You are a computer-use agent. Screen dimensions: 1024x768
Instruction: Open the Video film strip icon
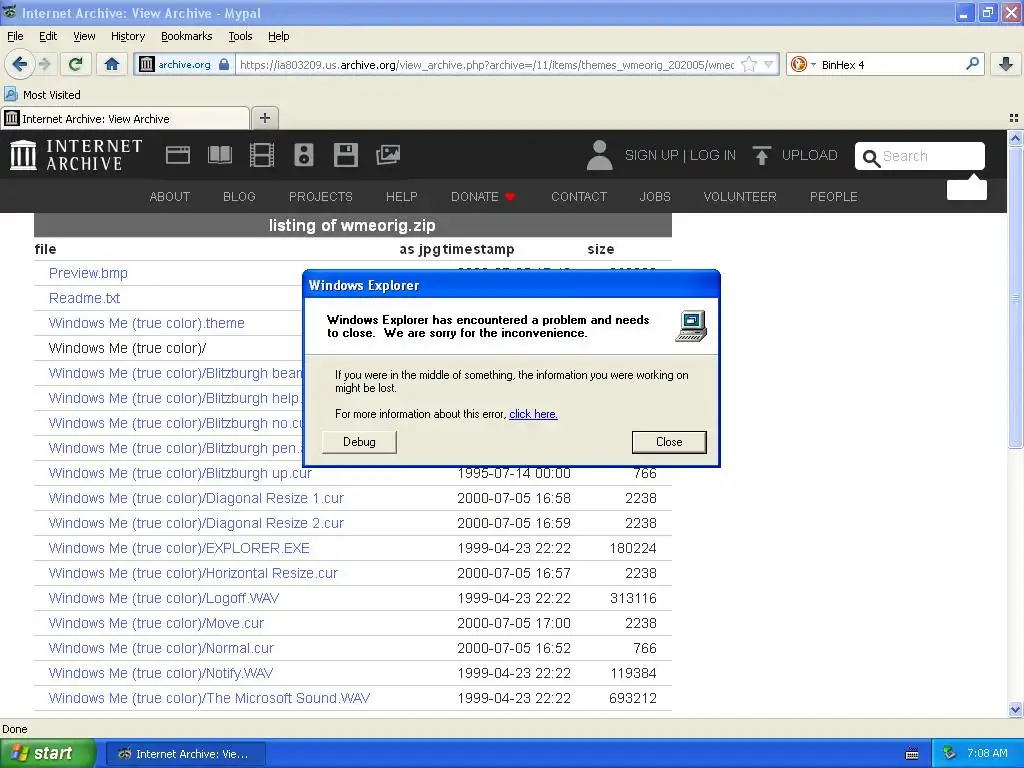(x=262, y=155)
